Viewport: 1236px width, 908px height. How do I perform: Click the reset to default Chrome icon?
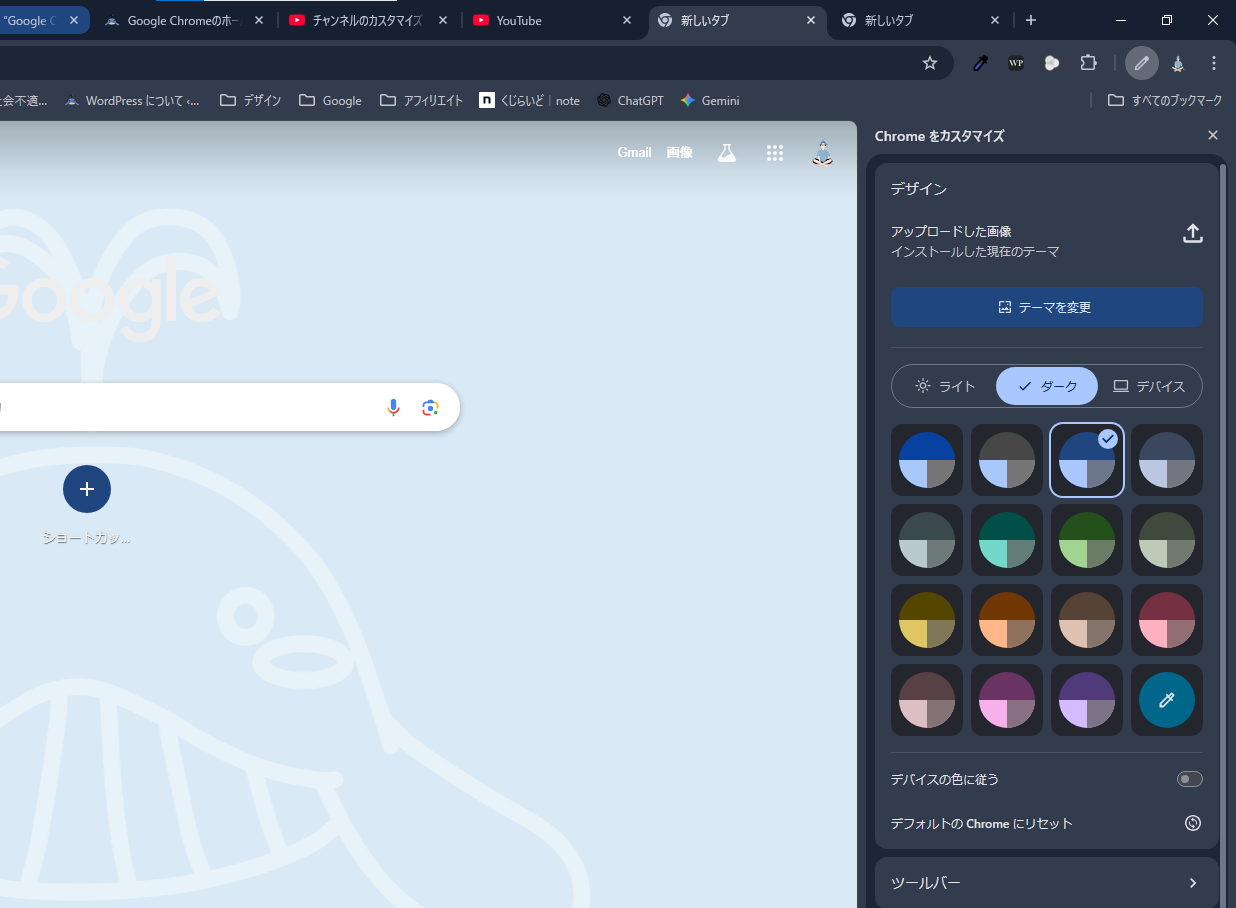click(x=1192, y=823)
